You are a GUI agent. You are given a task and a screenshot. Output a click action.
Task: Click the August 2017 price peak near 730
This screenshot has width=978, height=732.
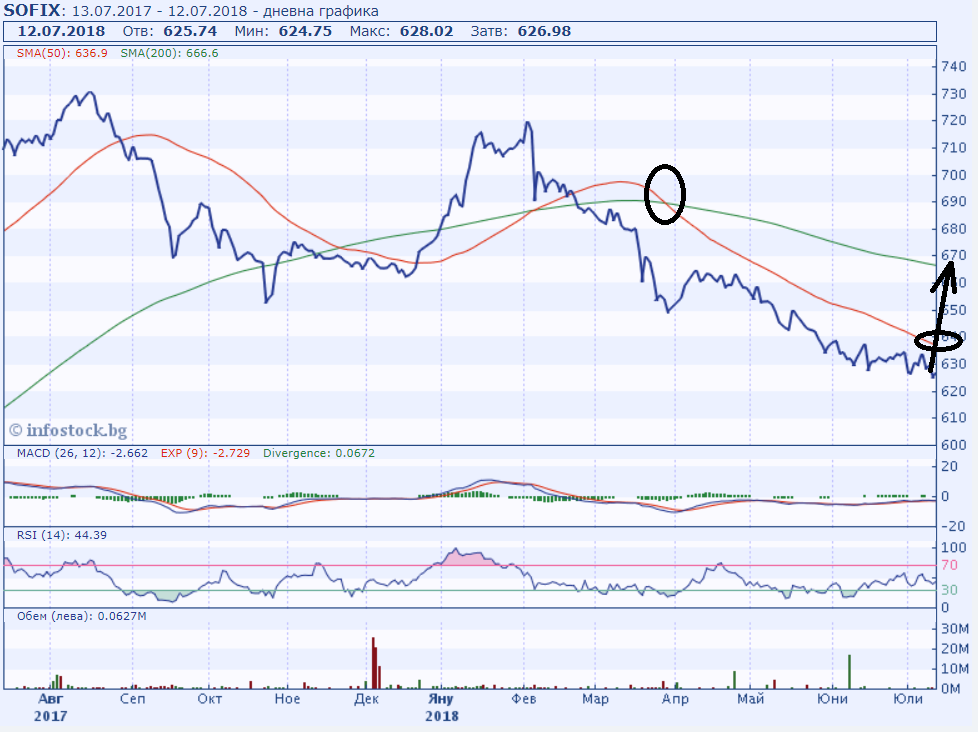tap(90, 93)
